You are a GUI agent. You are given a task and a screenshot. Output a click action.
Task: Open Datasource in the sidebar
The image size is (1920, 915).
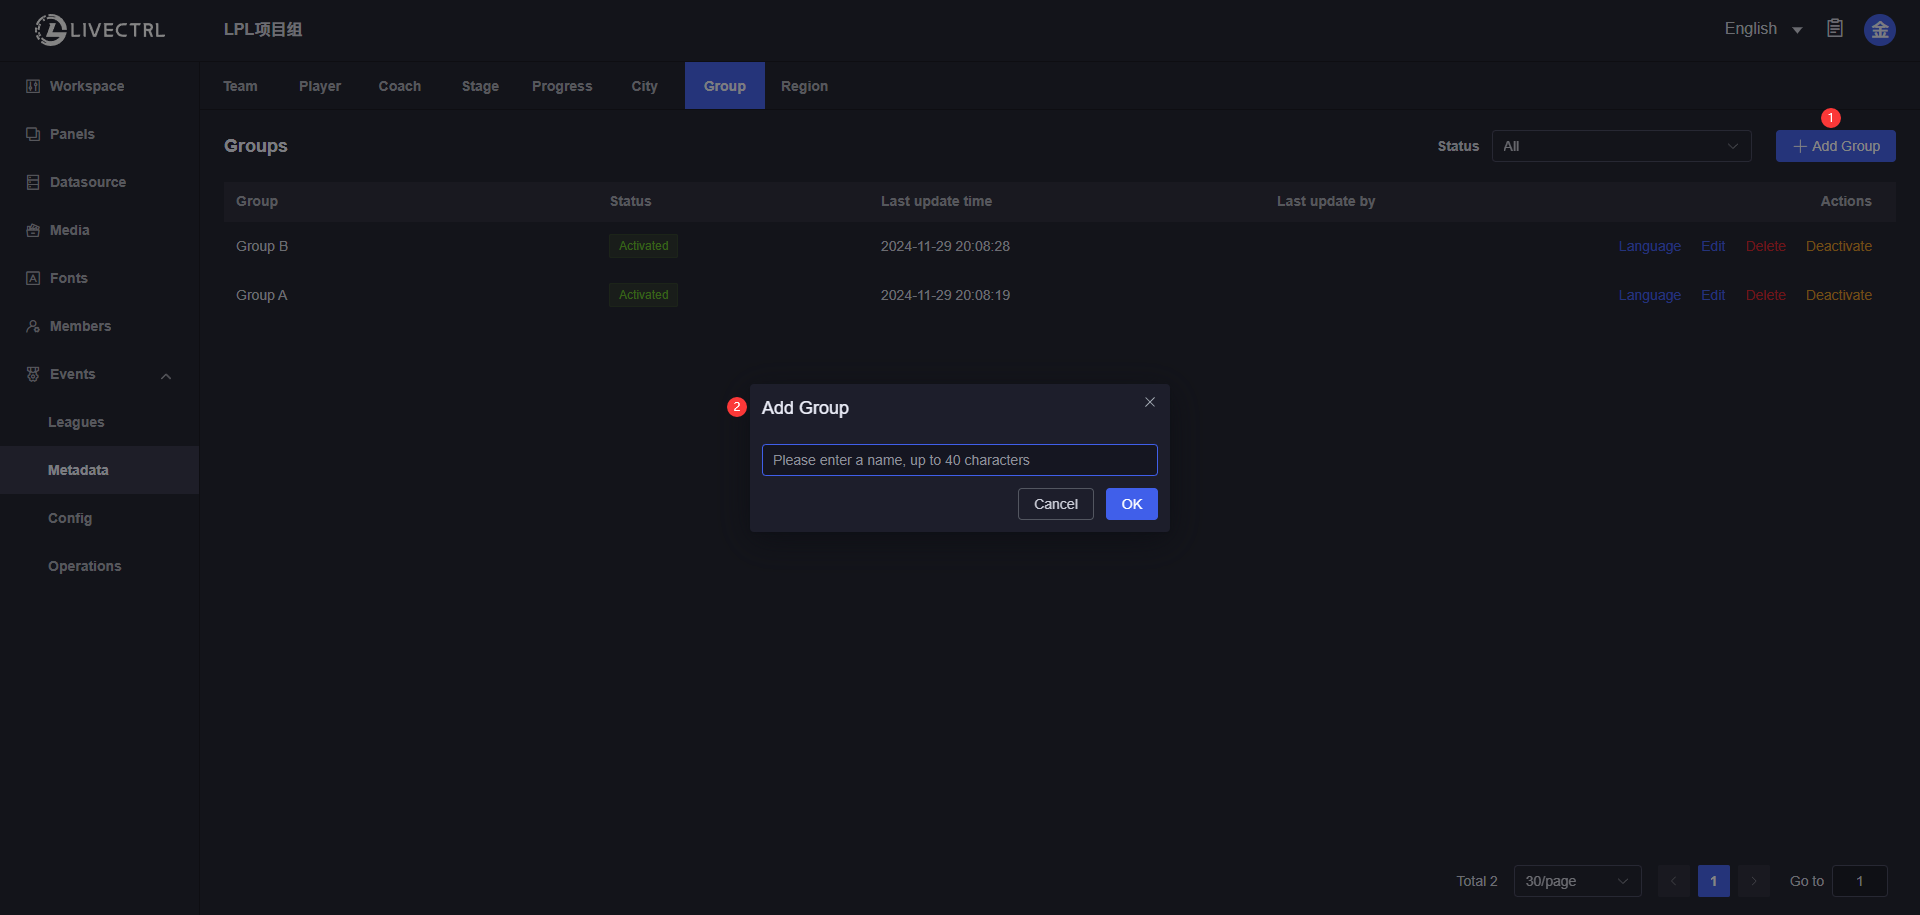87,182
